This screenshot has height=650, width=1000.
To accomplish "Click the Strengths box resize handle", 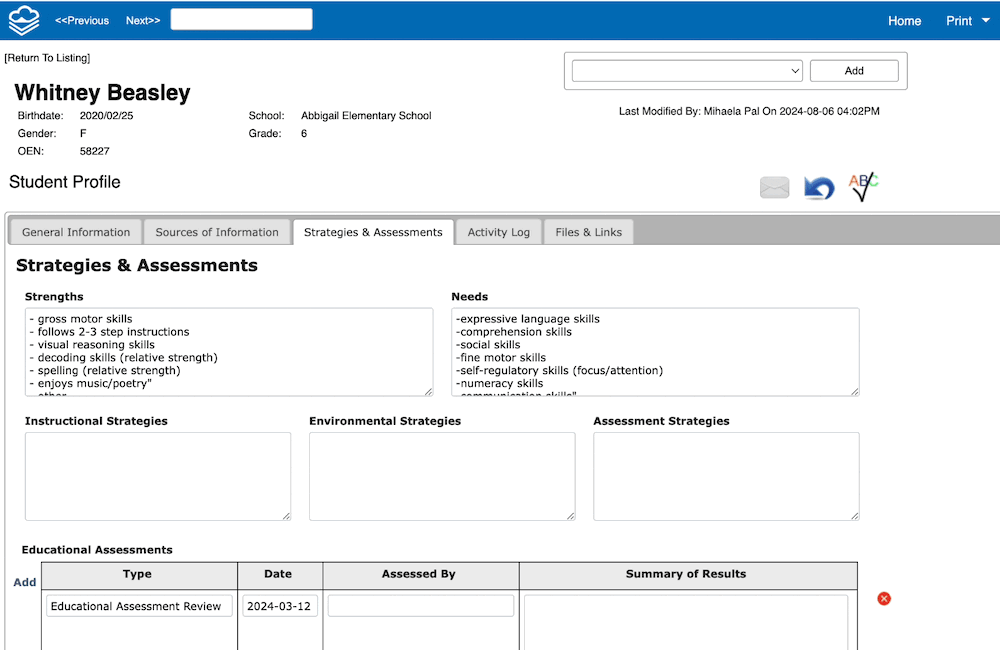I will click(x=429, y=392).
